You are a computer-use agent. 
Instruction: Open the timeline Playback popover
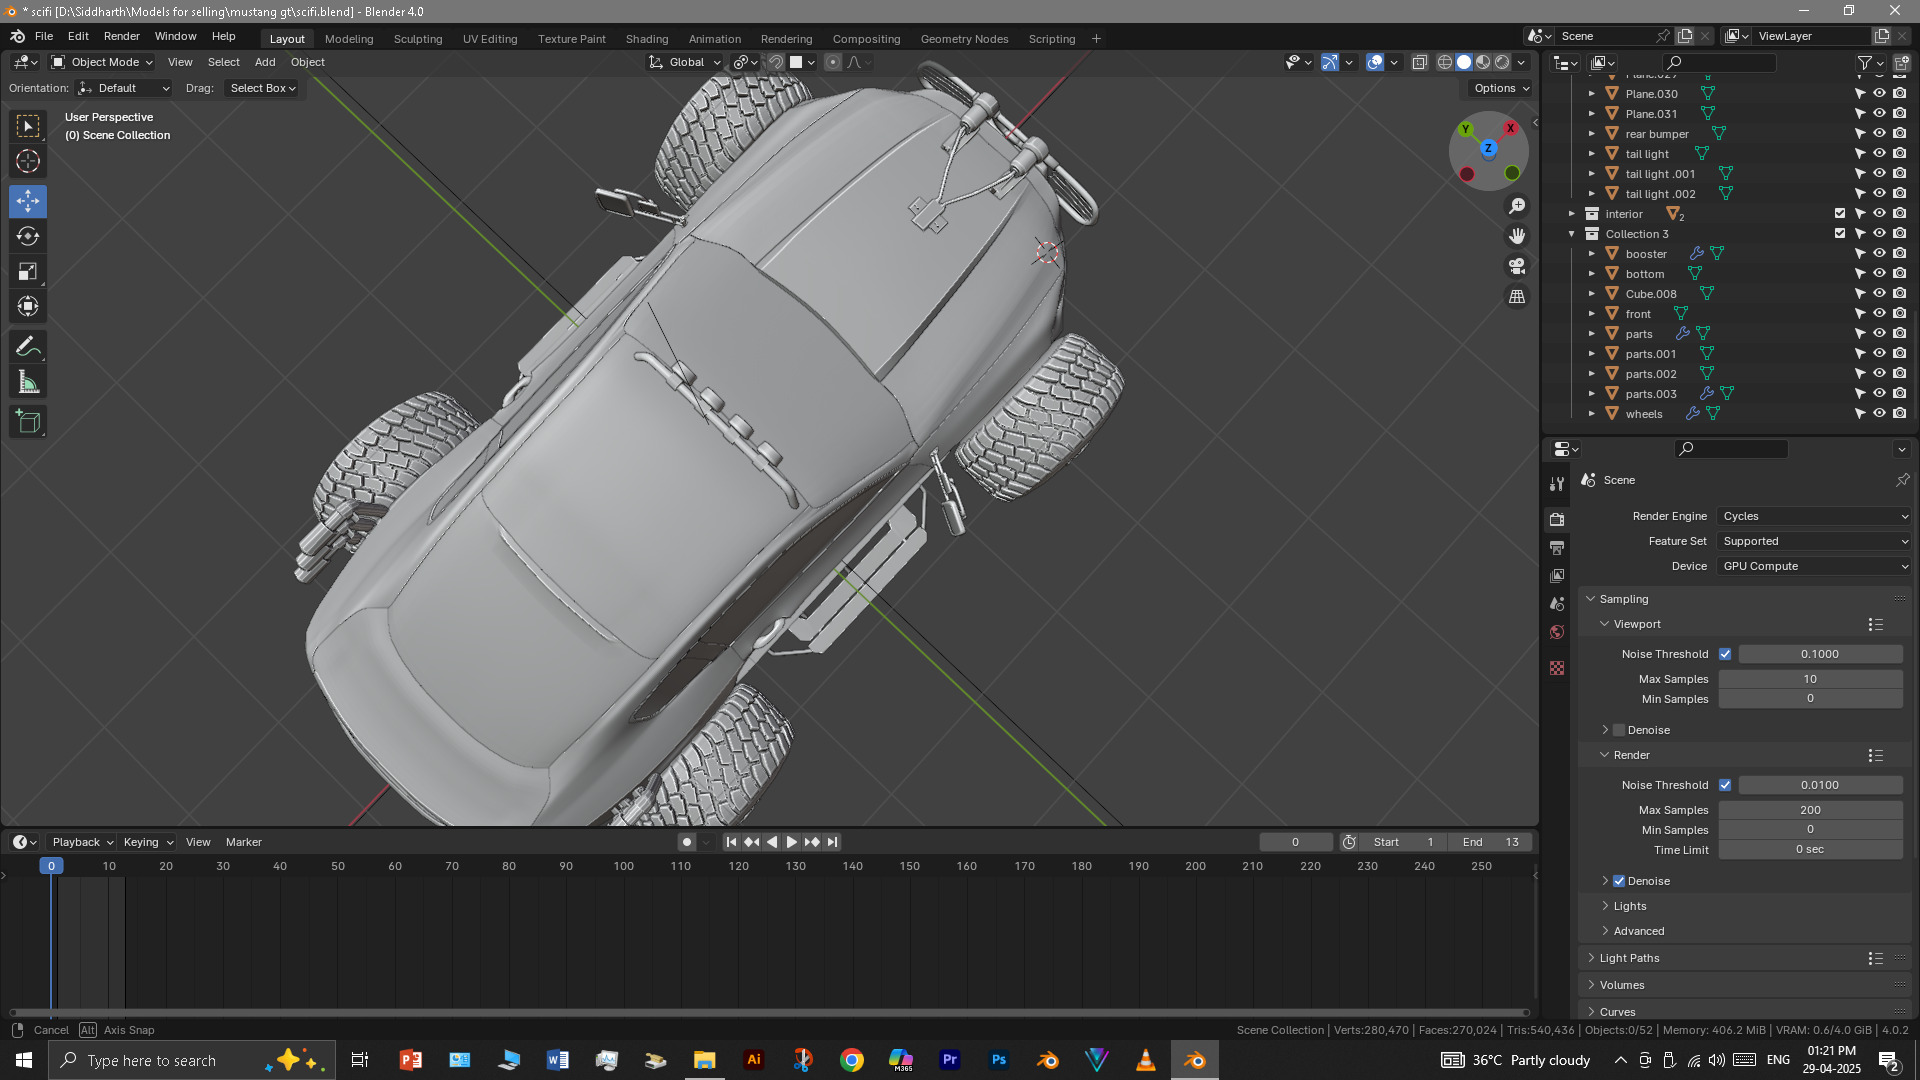pos(82,842)
